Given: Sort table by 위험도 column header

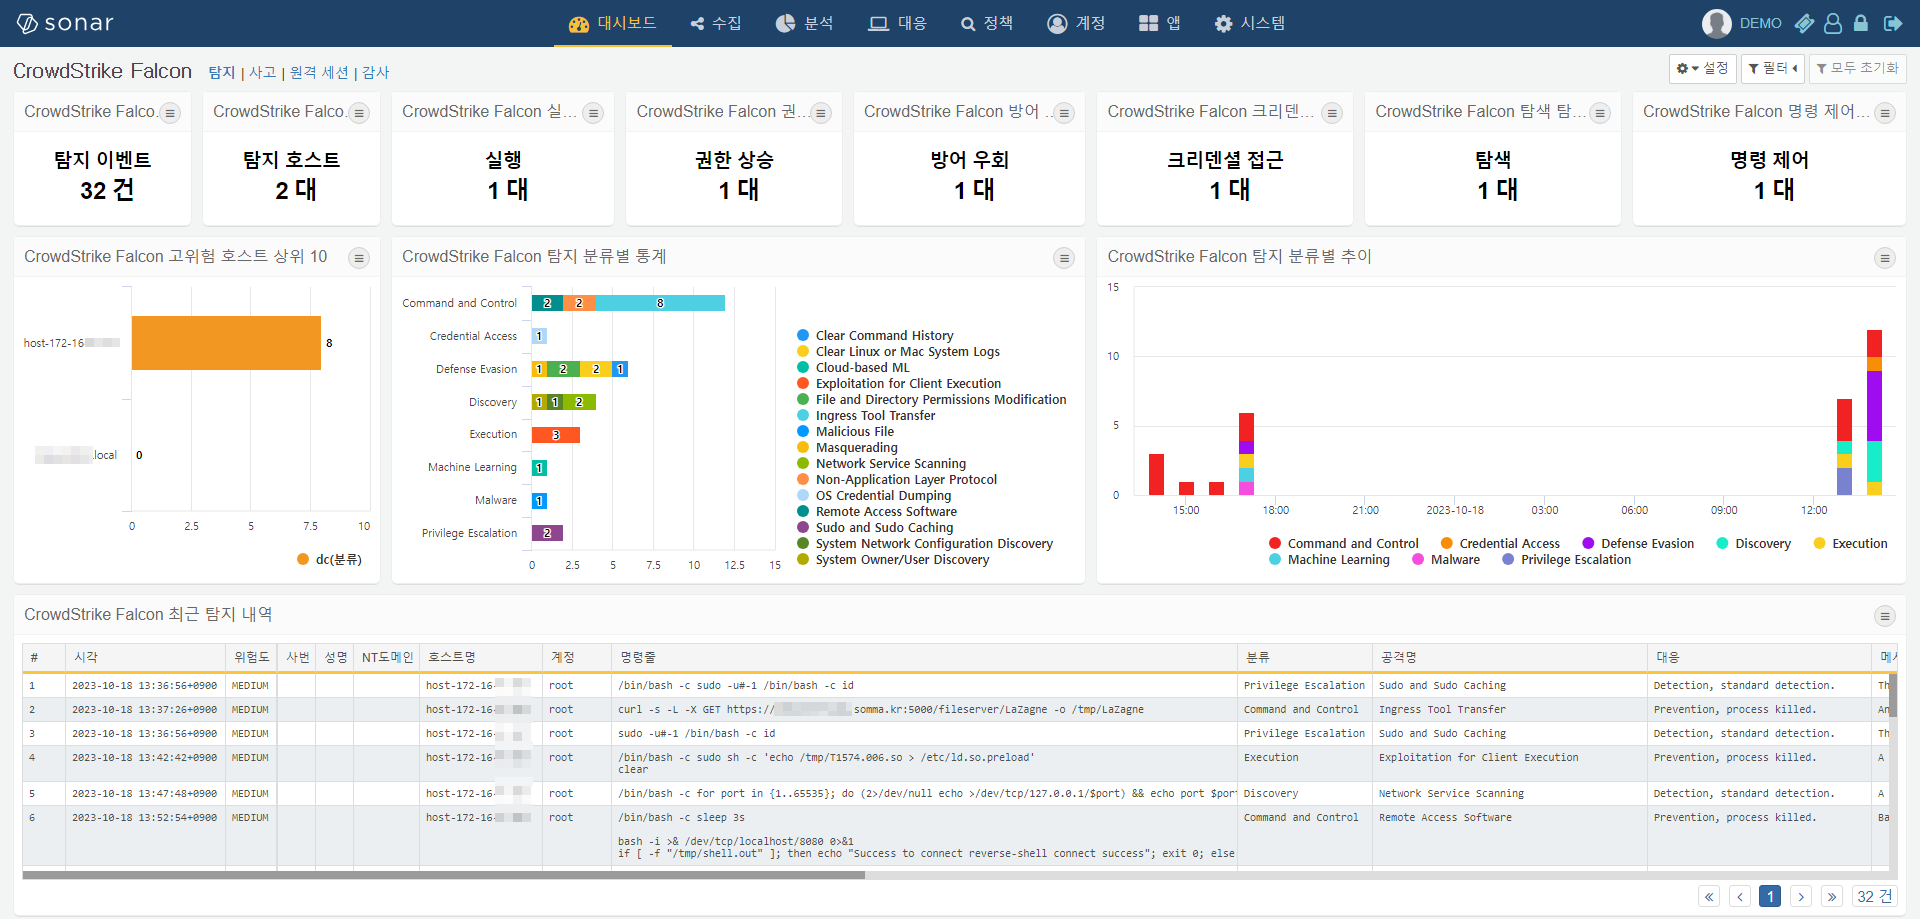Looking at the screenshot, I should point(251,657).
